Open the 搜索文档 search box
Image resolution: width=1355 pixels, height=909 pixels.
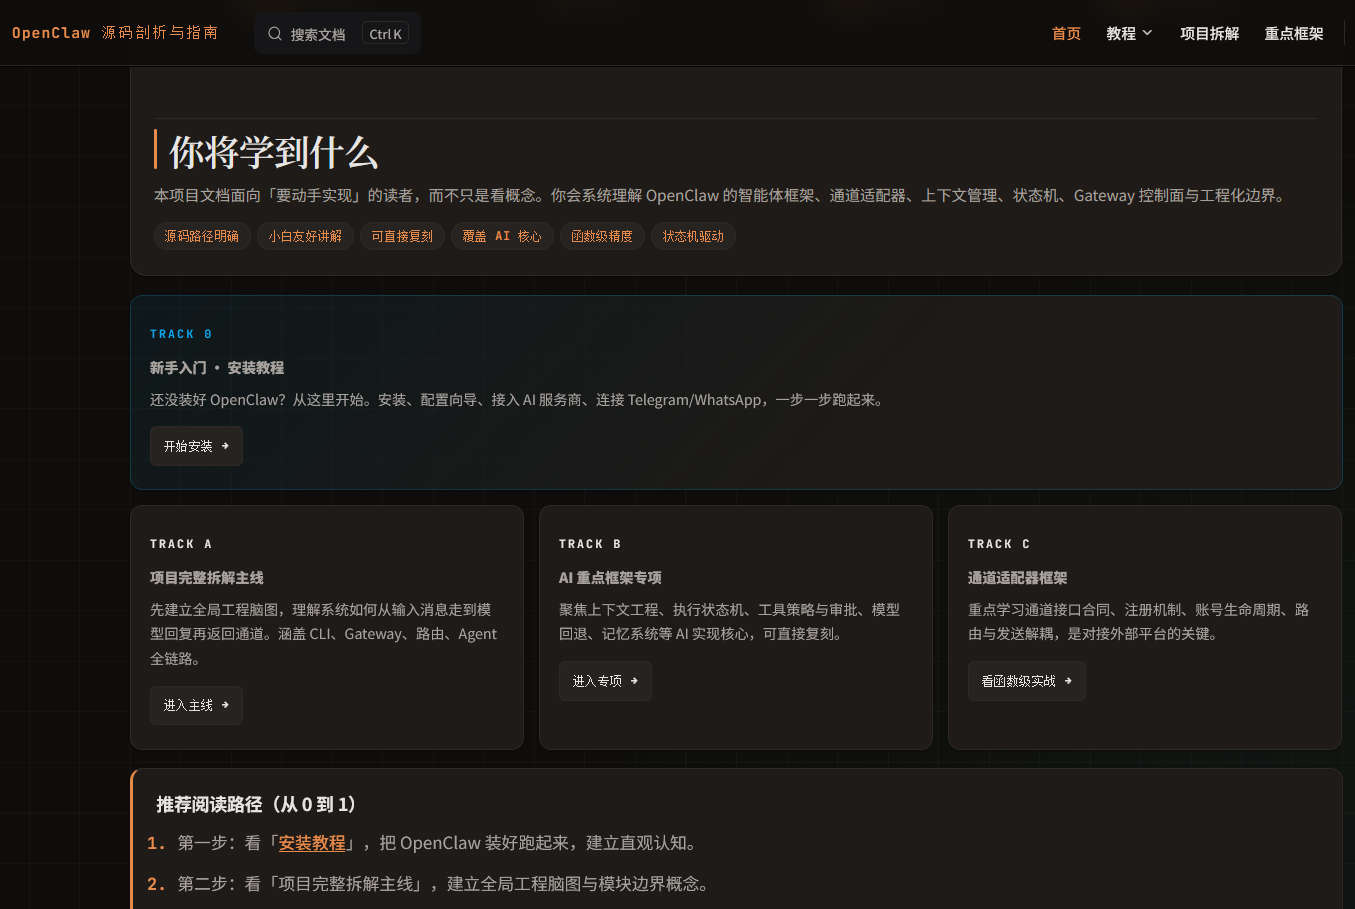(338, 34)
